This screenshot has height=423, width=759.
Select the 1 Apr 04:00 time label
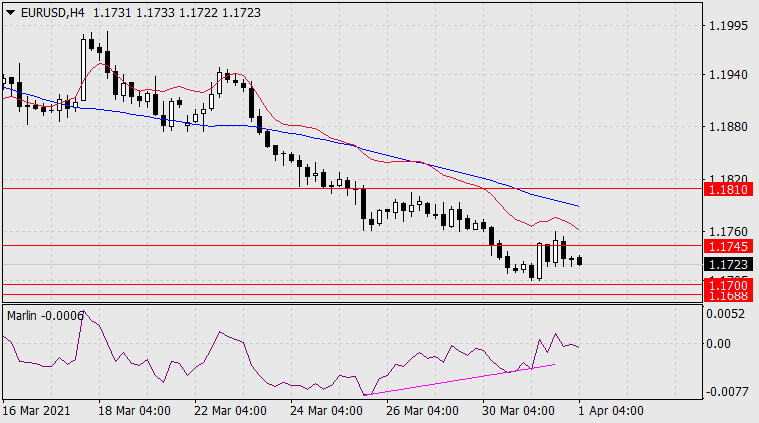coord(611,411)
